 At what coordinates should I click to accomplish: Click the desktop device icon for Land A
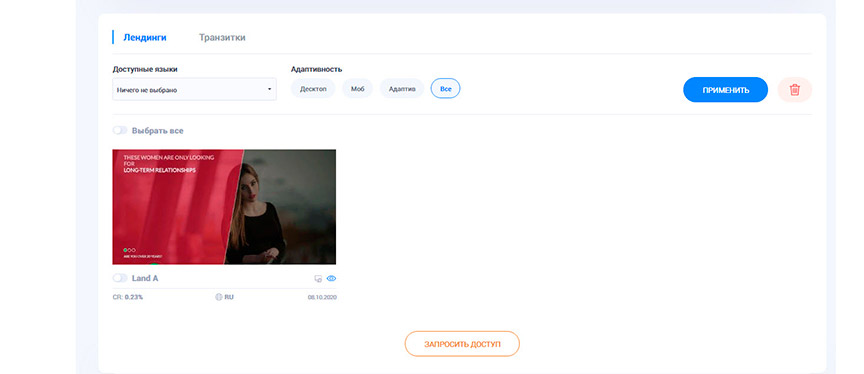318,279
